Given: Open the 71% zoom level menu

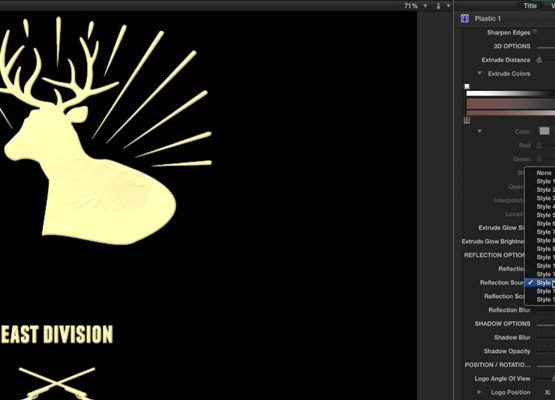Looking at the screenshot, I should coord(411,6).
